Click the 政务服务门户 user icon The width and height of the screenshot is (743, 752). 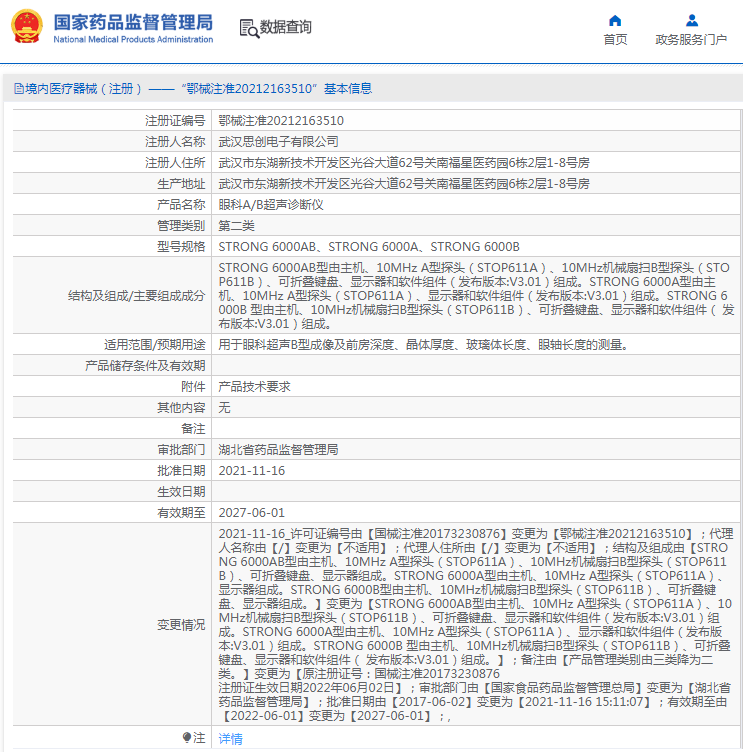(692, 21)
